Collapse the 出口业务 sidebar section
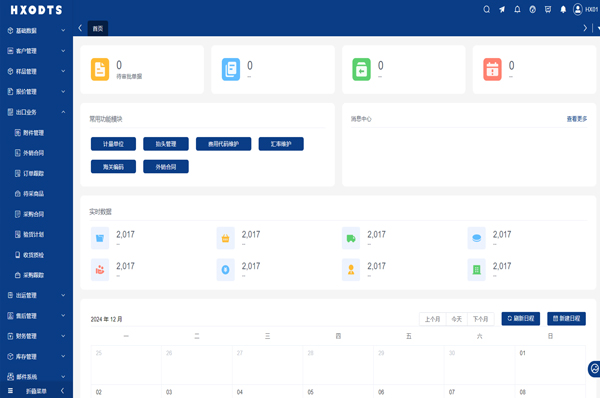This screenshot has height=398, width=600. (x=36, y=112)
